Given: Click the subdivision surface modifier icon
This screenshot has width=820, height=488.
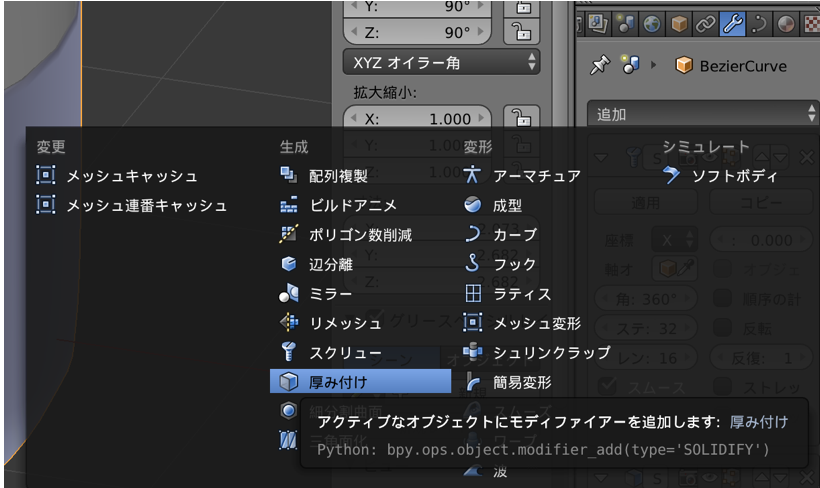Looking at the screenshot, I should 288,411.
